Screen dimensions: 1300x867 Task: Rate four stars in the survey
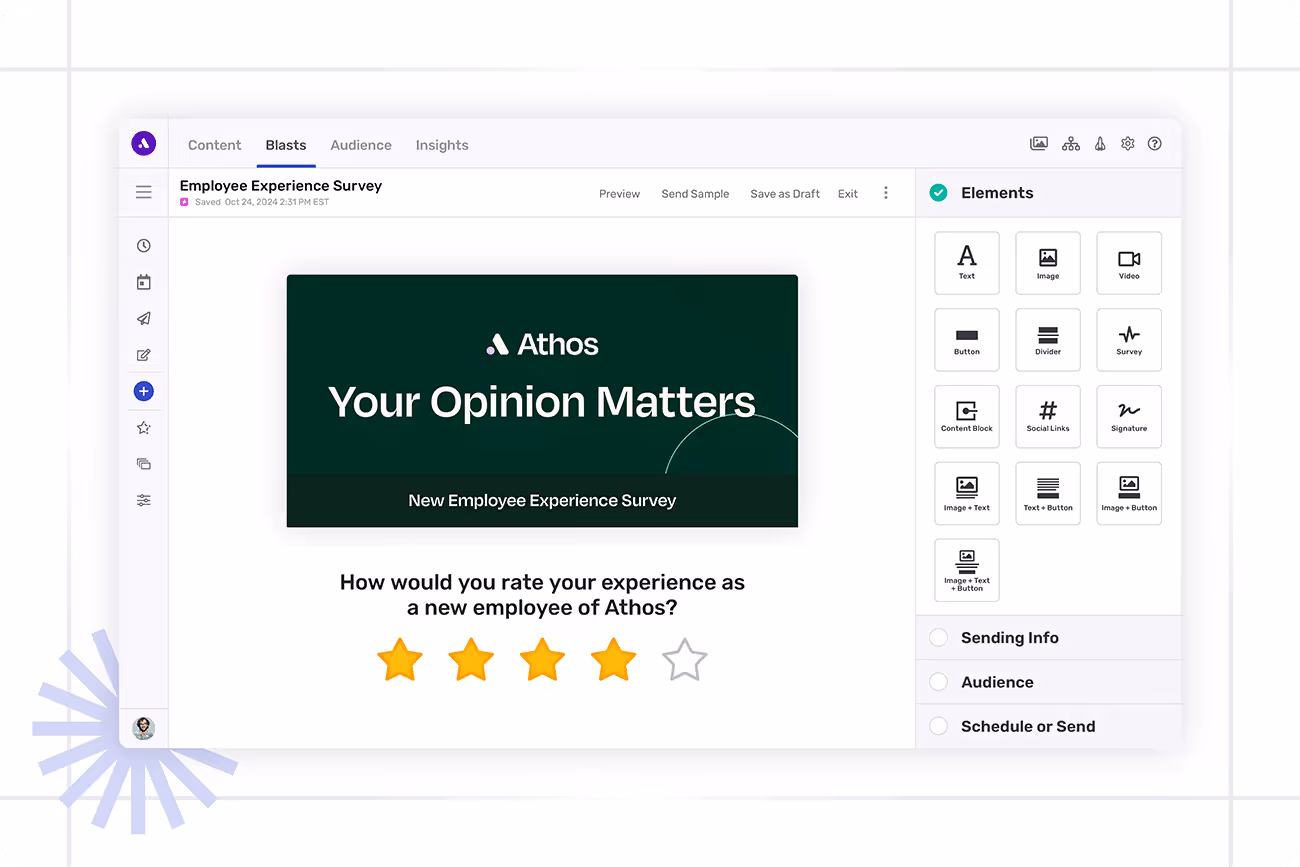click(x=613, y=660)
